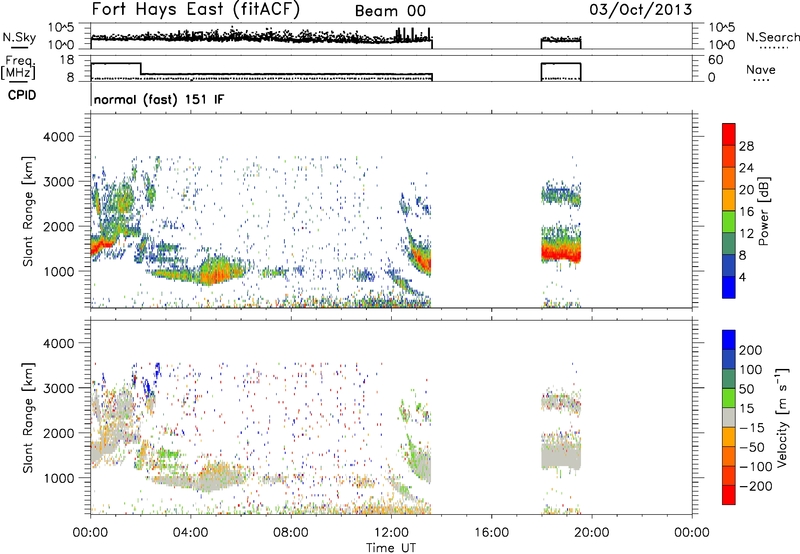Click the 'Velocity [m s-1]' color bar label
Image resolution: width=800 pixels, height=554 pixels.
pyautogui.click(x=782, y=417)
